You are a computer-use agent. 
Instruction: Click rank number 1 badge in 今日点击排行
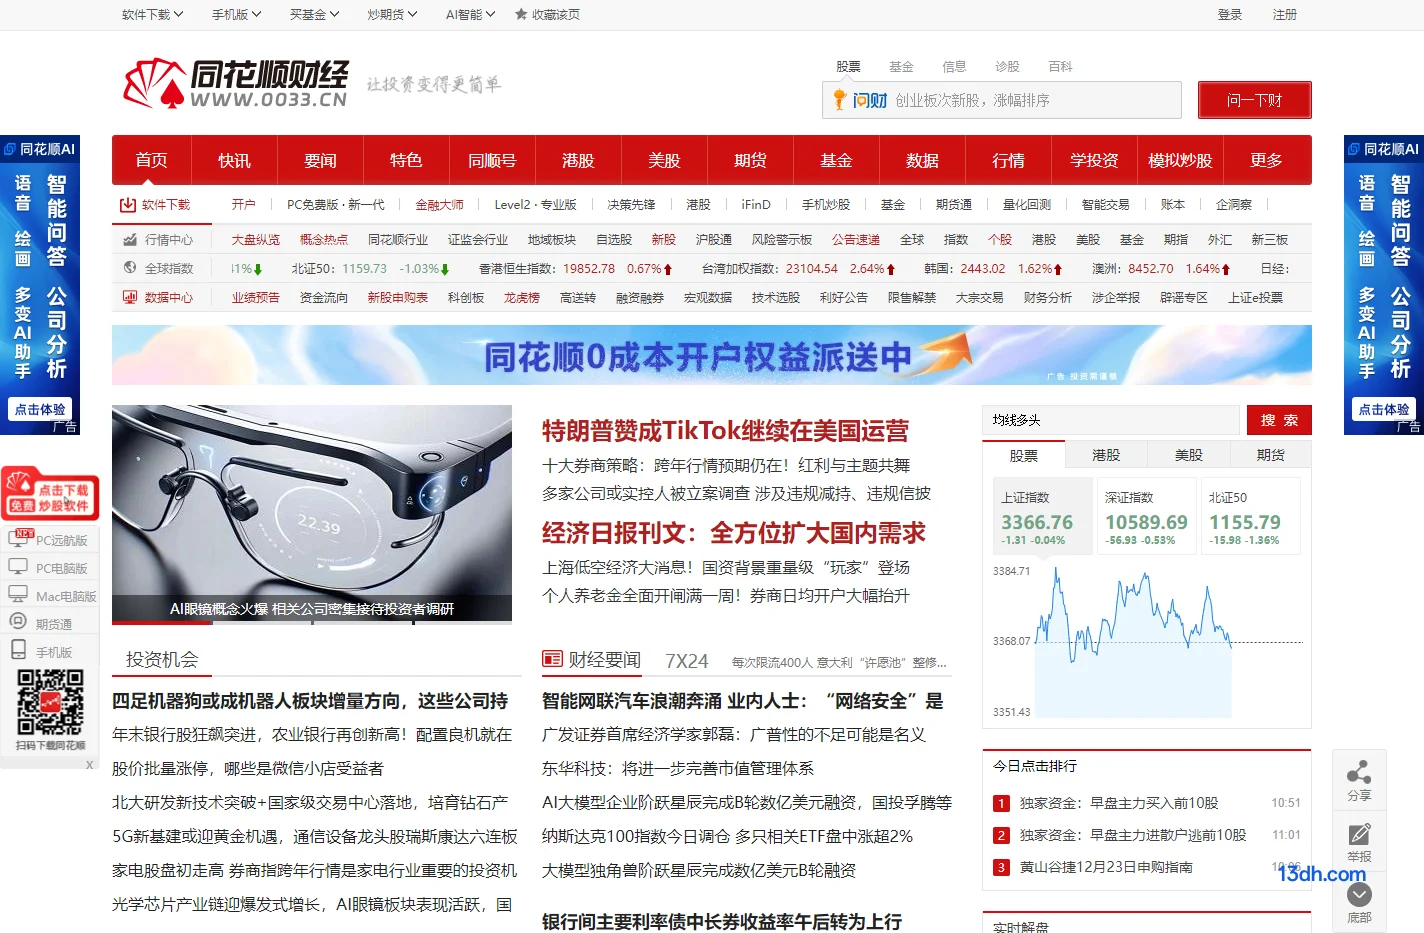(x=1001, y=803)
